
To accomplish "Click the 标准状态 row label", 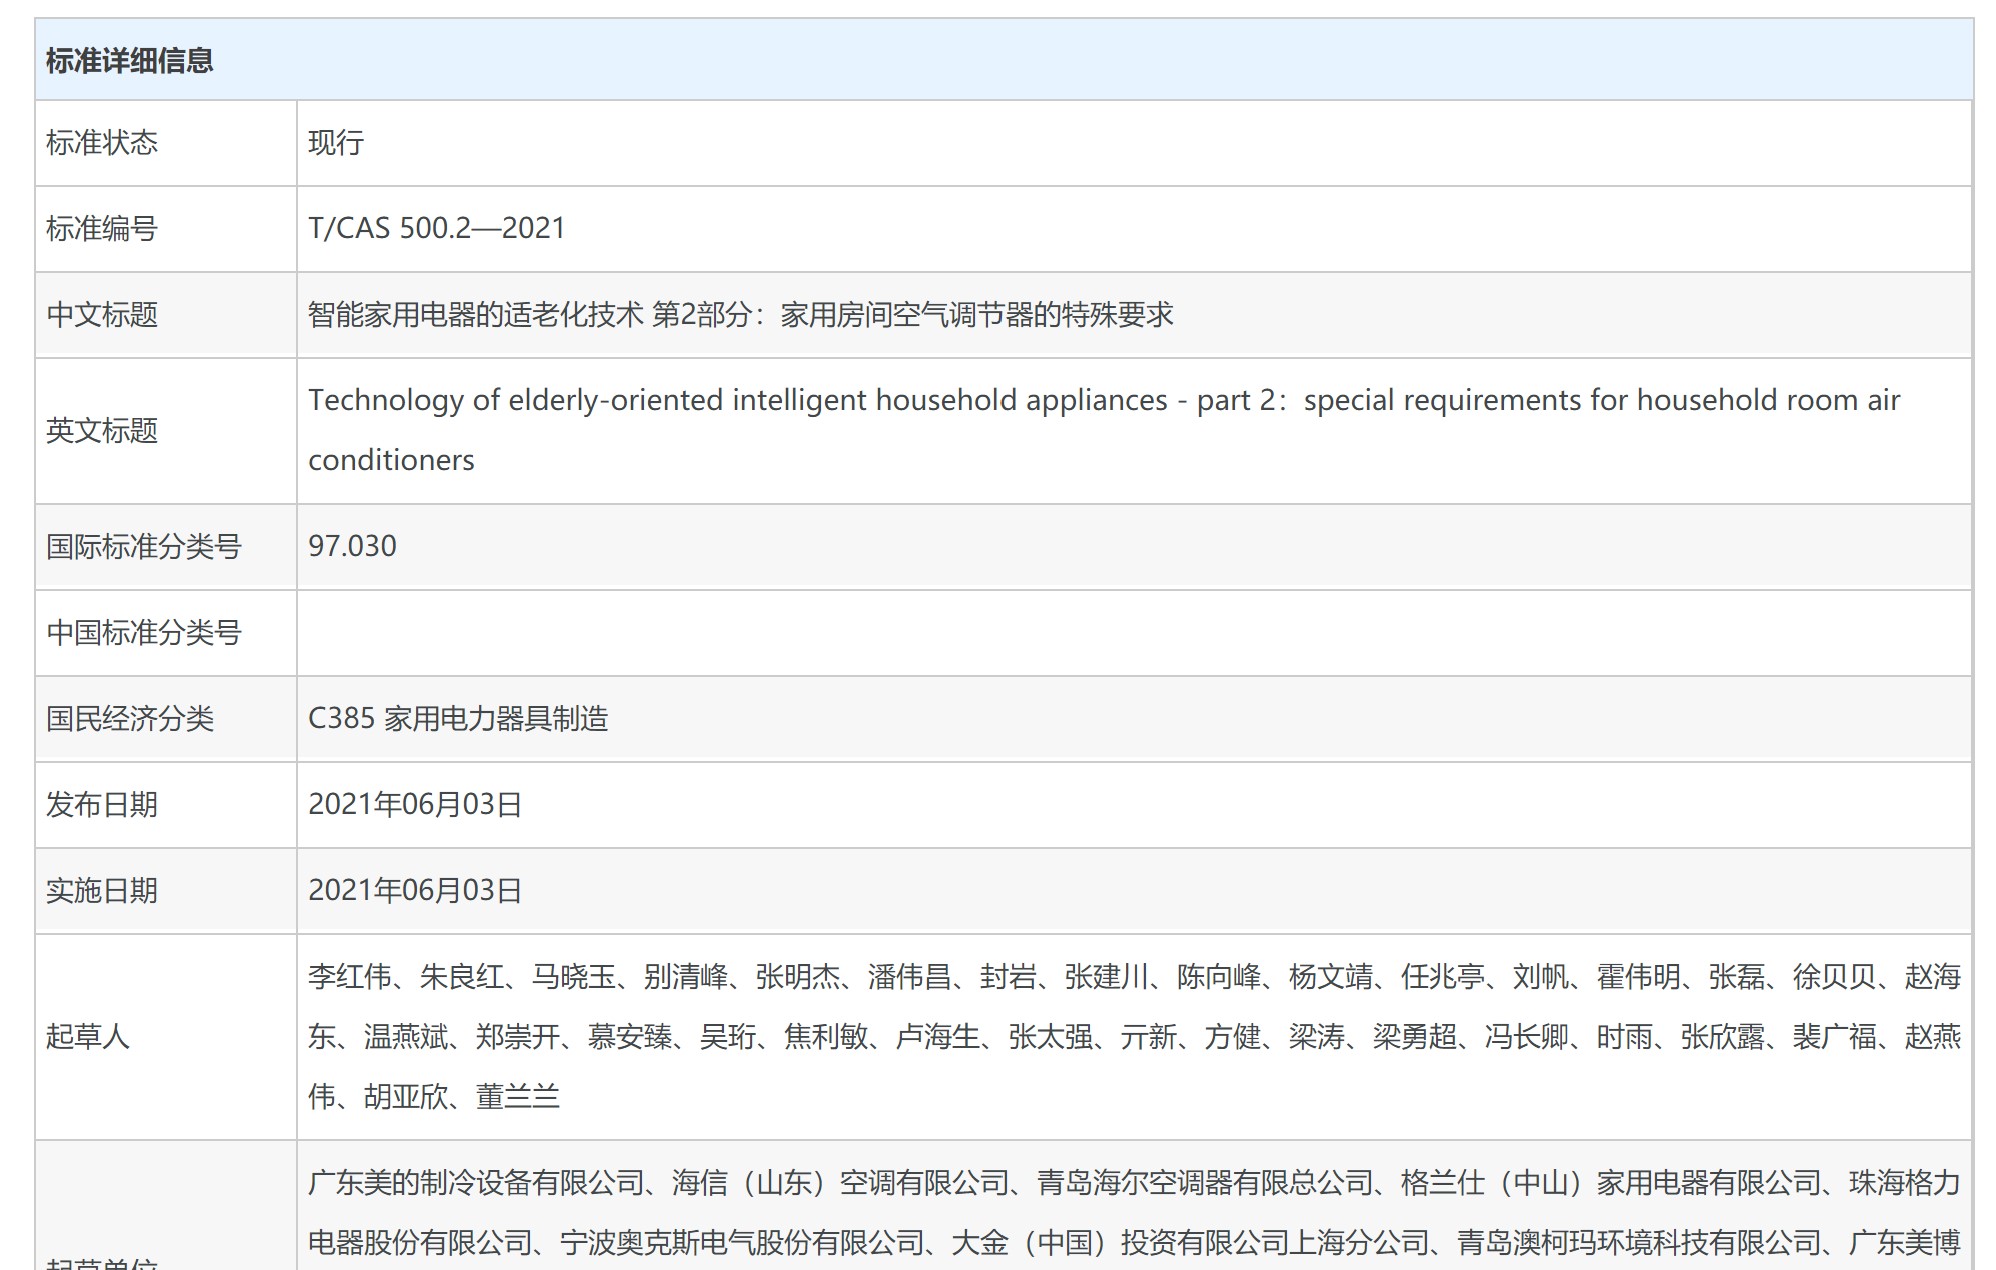I will click(101, 143).
